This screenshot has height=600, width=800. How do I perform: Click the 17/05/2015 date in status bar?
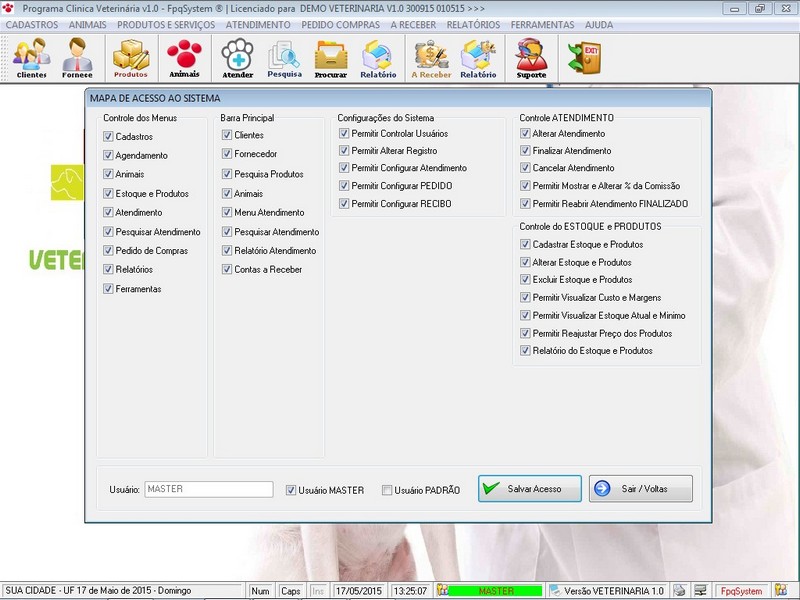coord(359,591)
